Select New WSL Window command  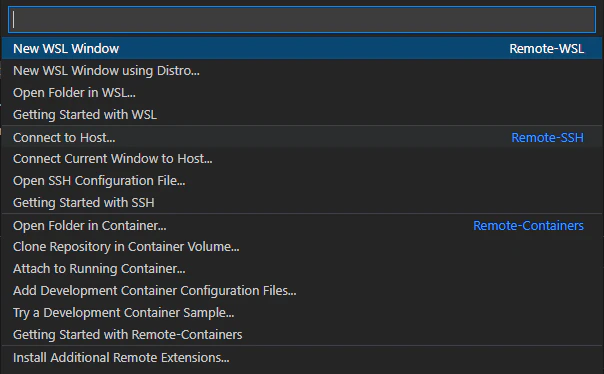(x=302, y=49)
